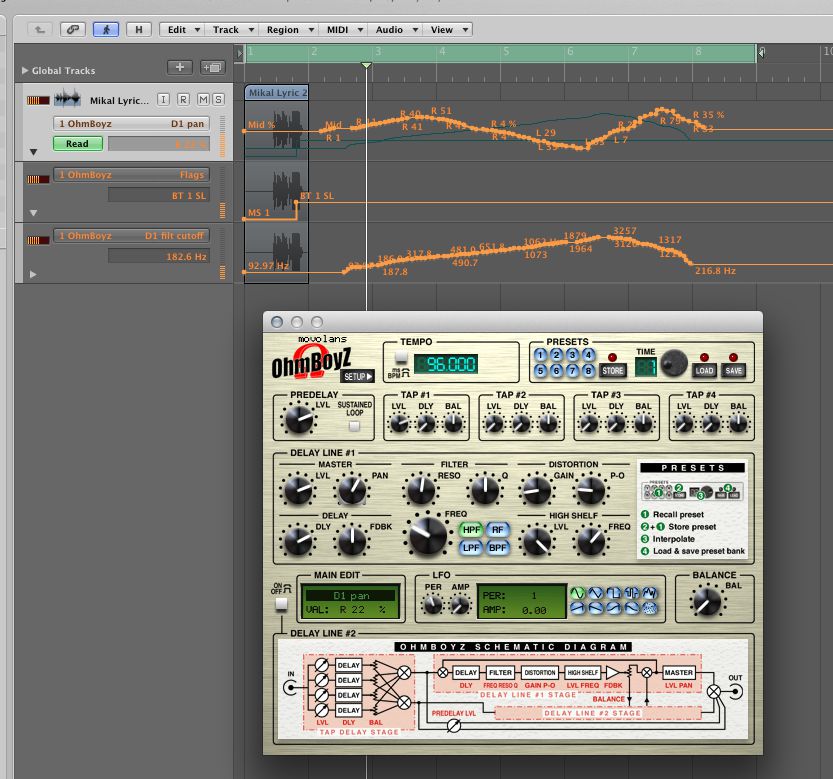Click the playhead marker in the ruler

coord(366,65)
